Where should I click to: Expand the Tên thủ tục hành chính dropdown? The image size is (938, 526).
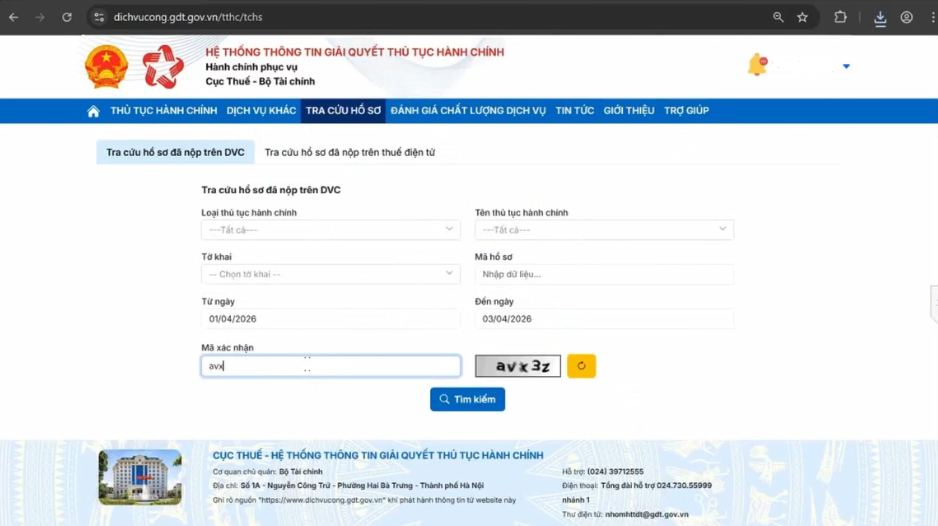(x=604, y=230)
